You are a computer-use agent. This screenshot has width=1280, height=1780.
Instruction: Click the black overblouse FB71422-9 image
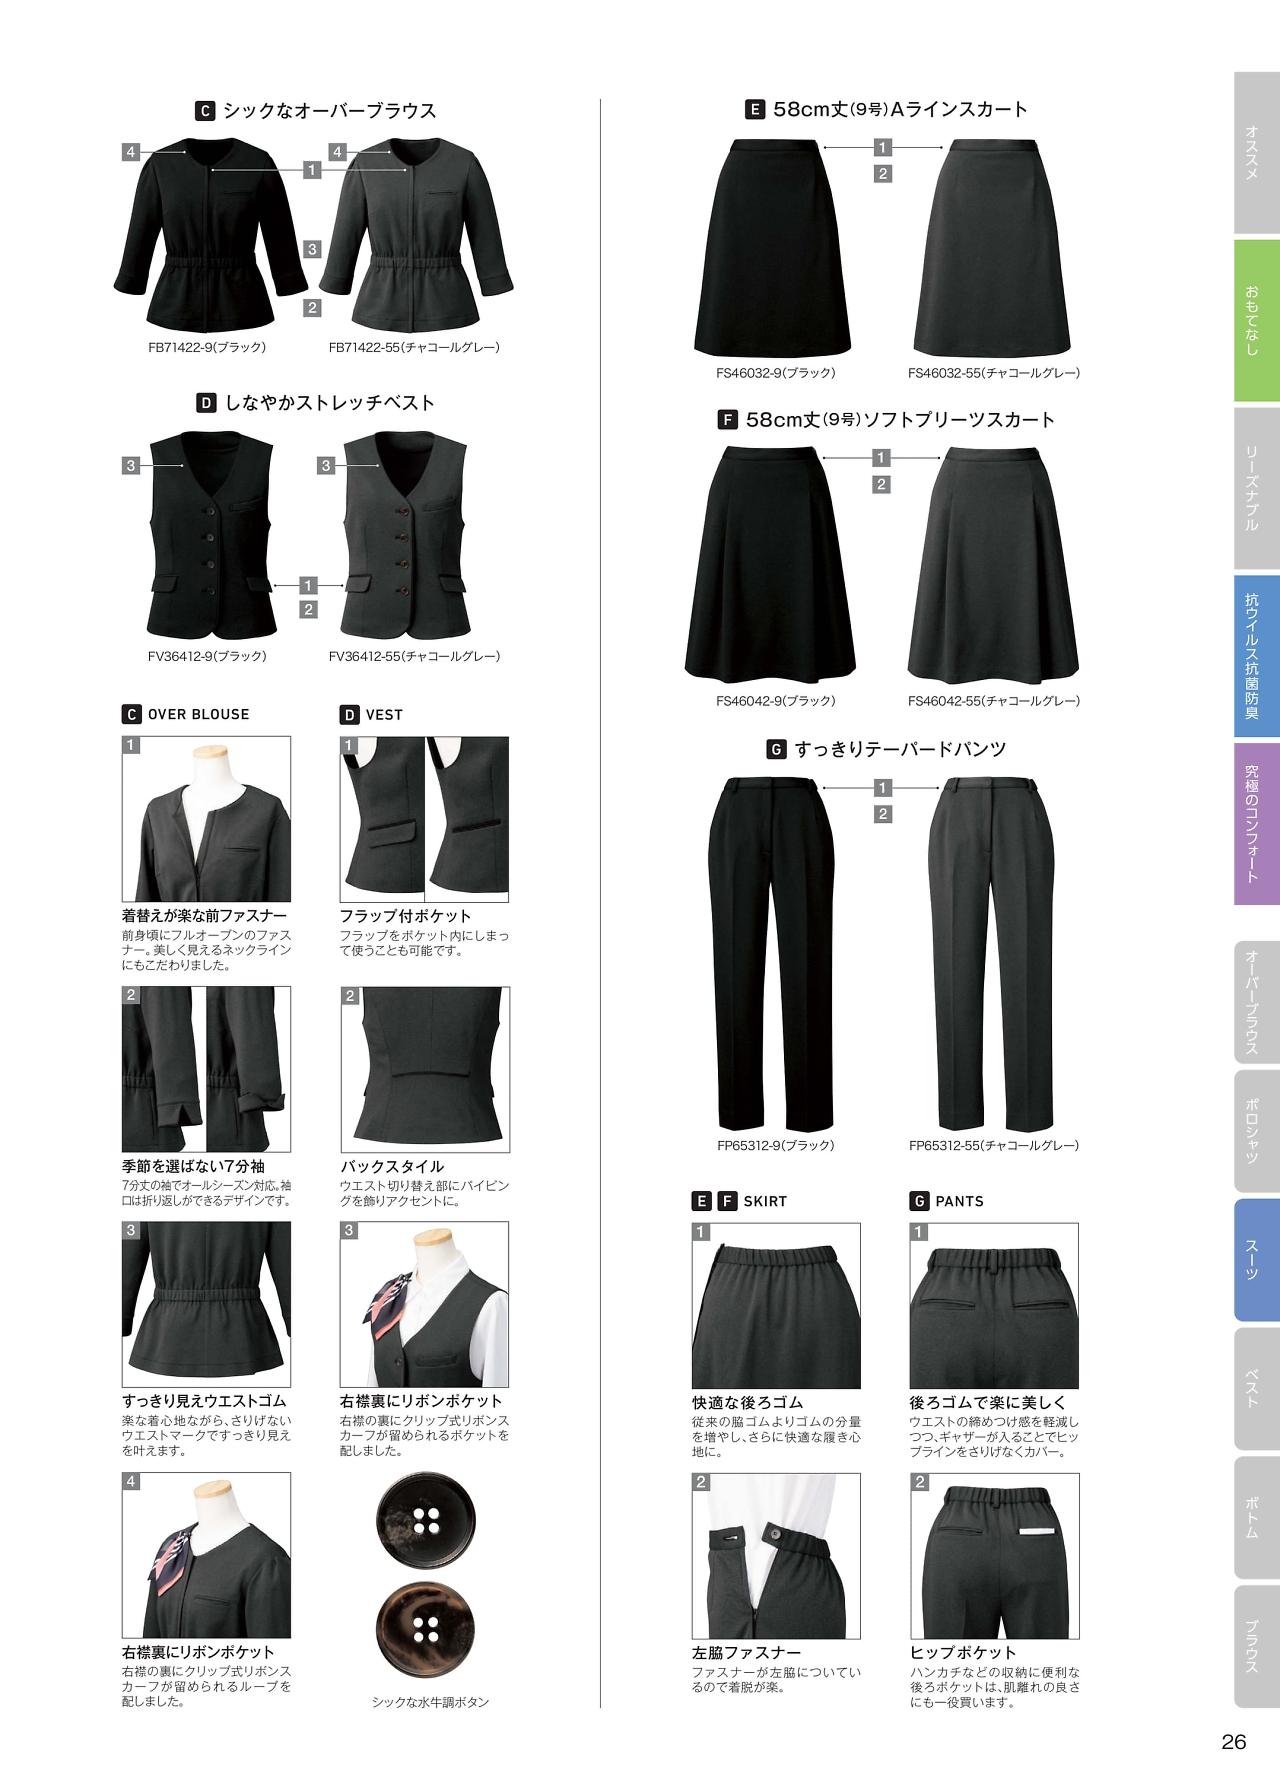pyautogui.click(x=211, y=235)
